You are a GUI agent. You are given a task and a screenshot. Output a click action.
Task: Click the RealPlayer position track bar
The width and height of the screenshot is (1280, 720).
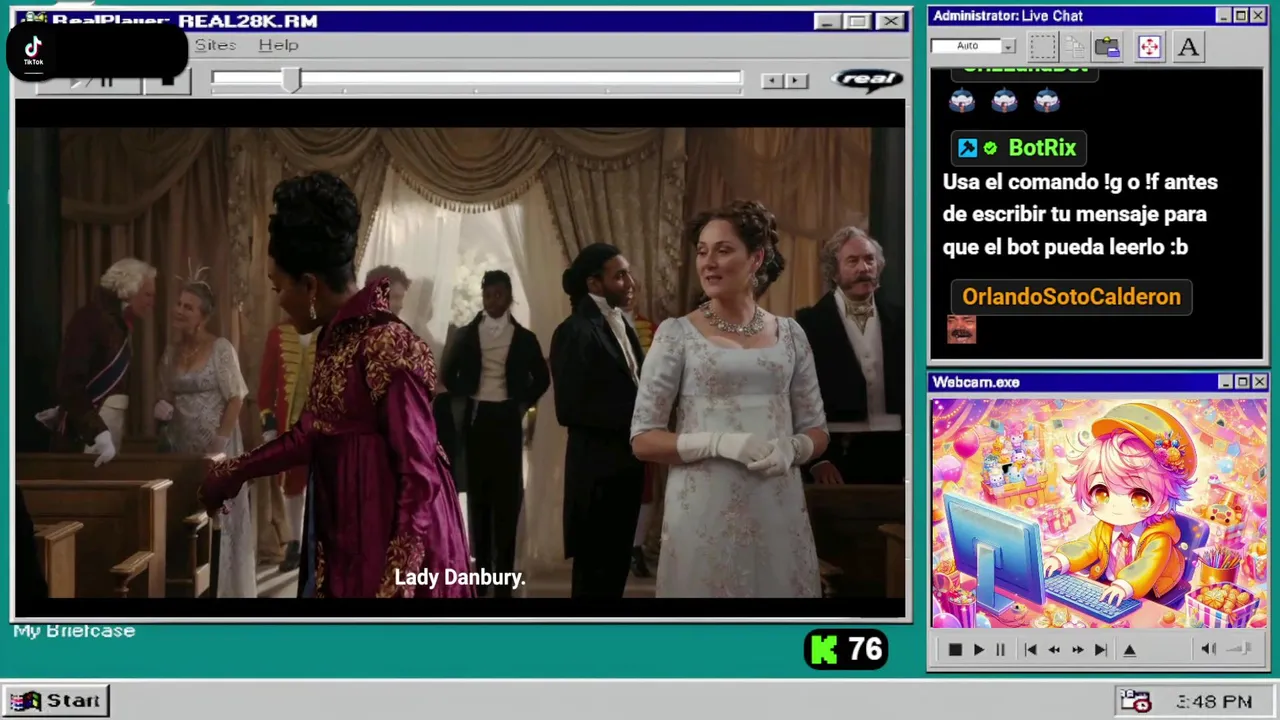(x=476, y=78)
